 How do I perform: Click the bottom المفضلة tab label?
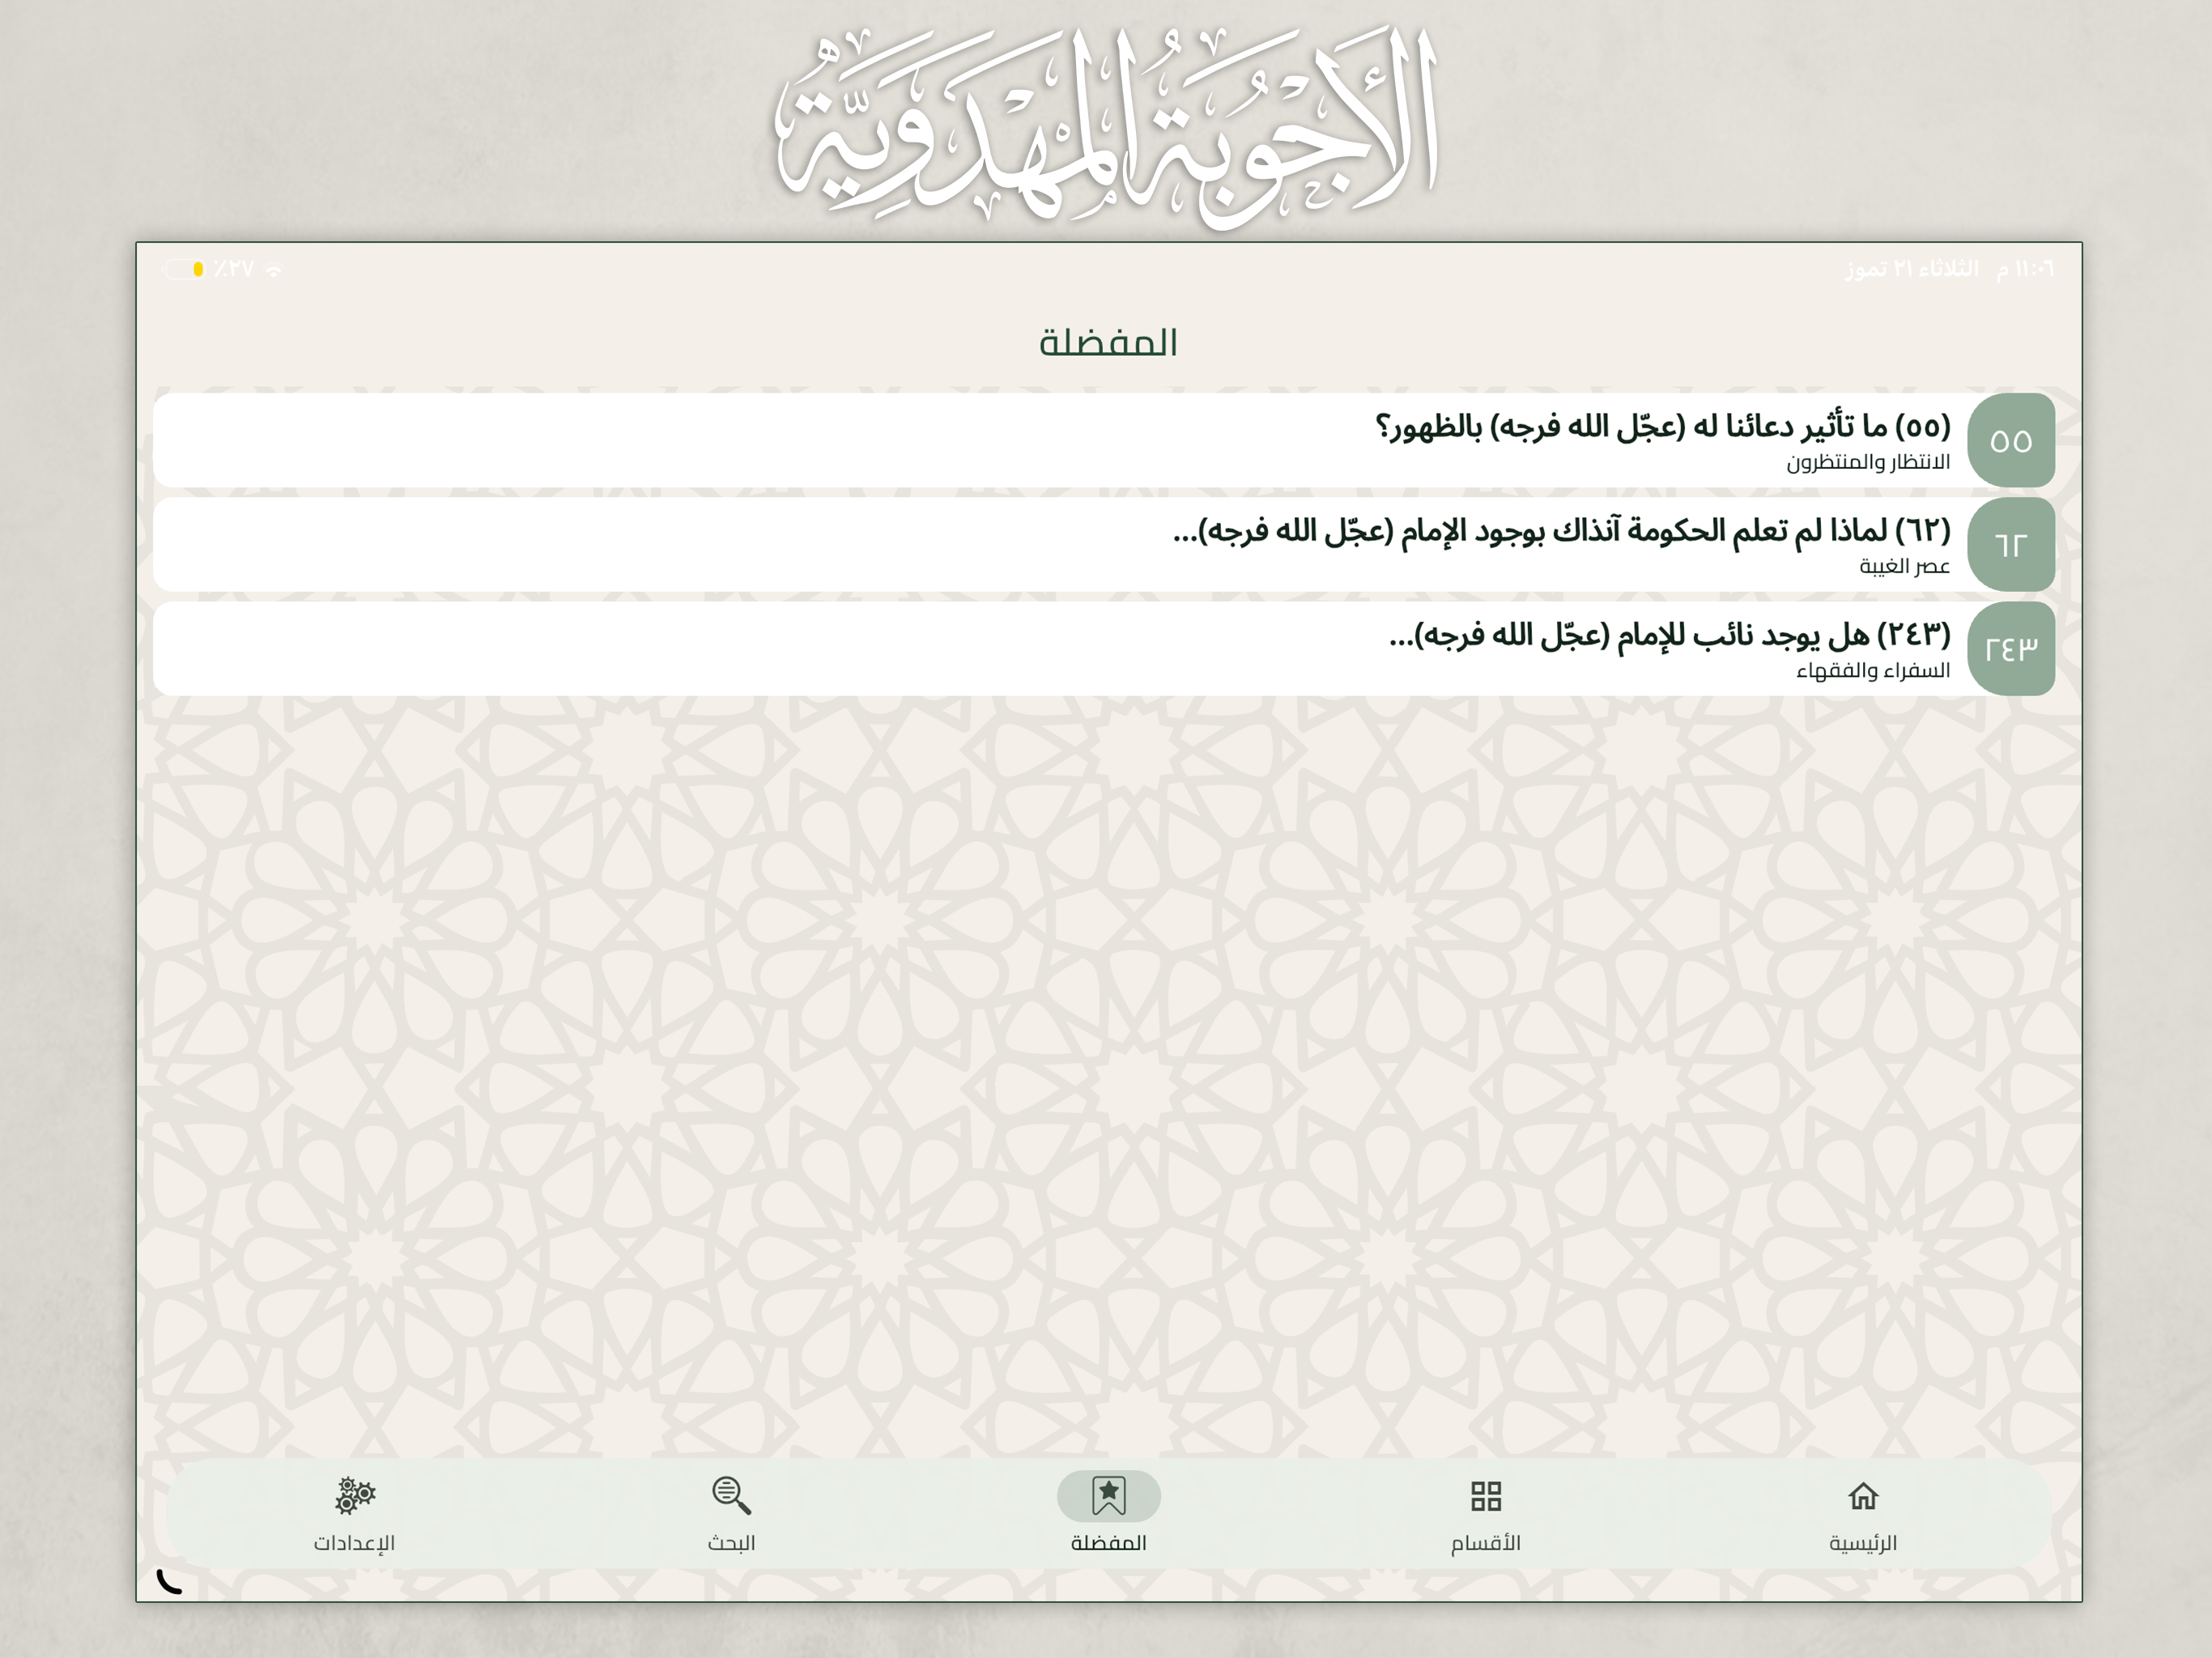[x=1108, y=1543]
